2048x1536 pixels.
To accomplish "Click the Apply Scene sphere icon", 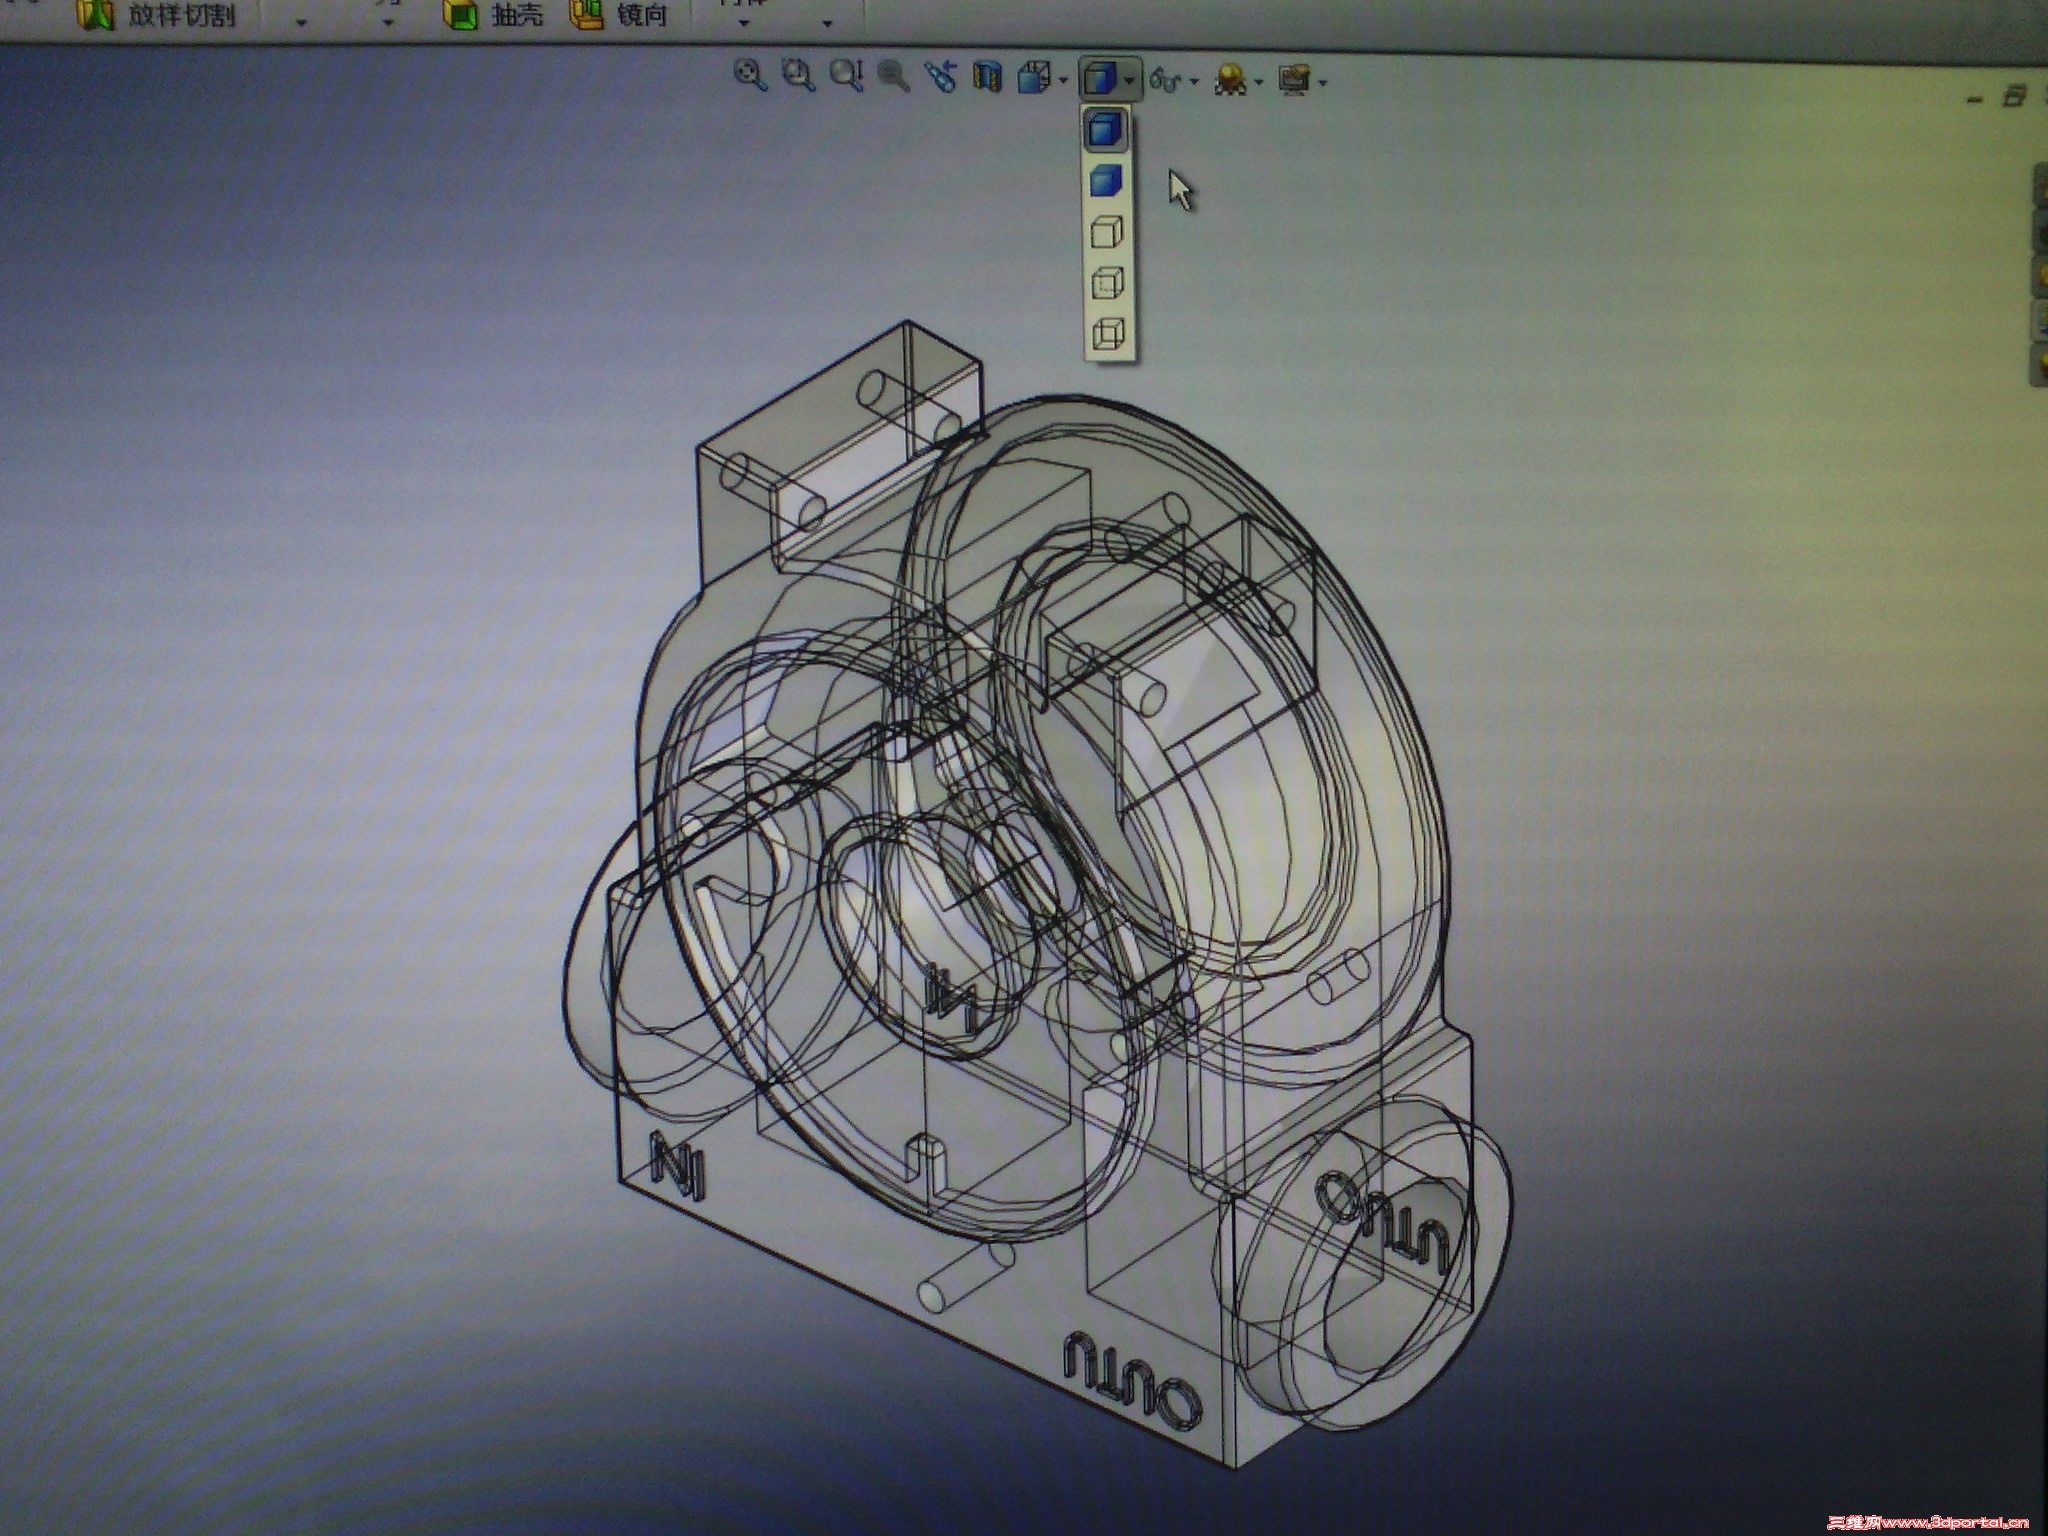I will click(x=1231, y=80).
